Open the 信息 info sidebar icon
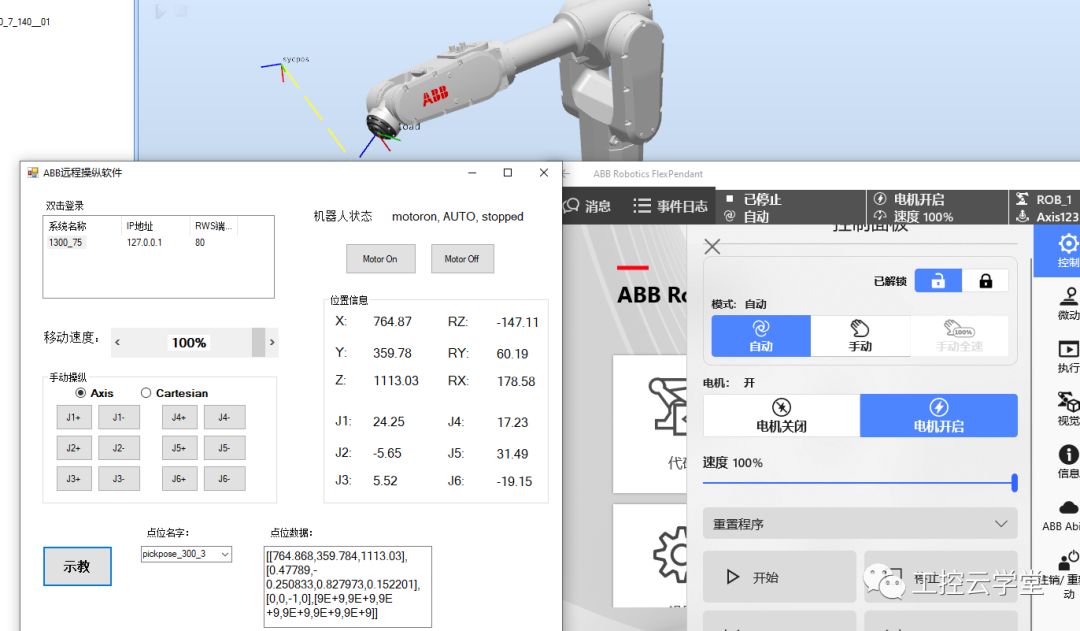Screen dimensions: 1080x631 tap(1068, 461)
